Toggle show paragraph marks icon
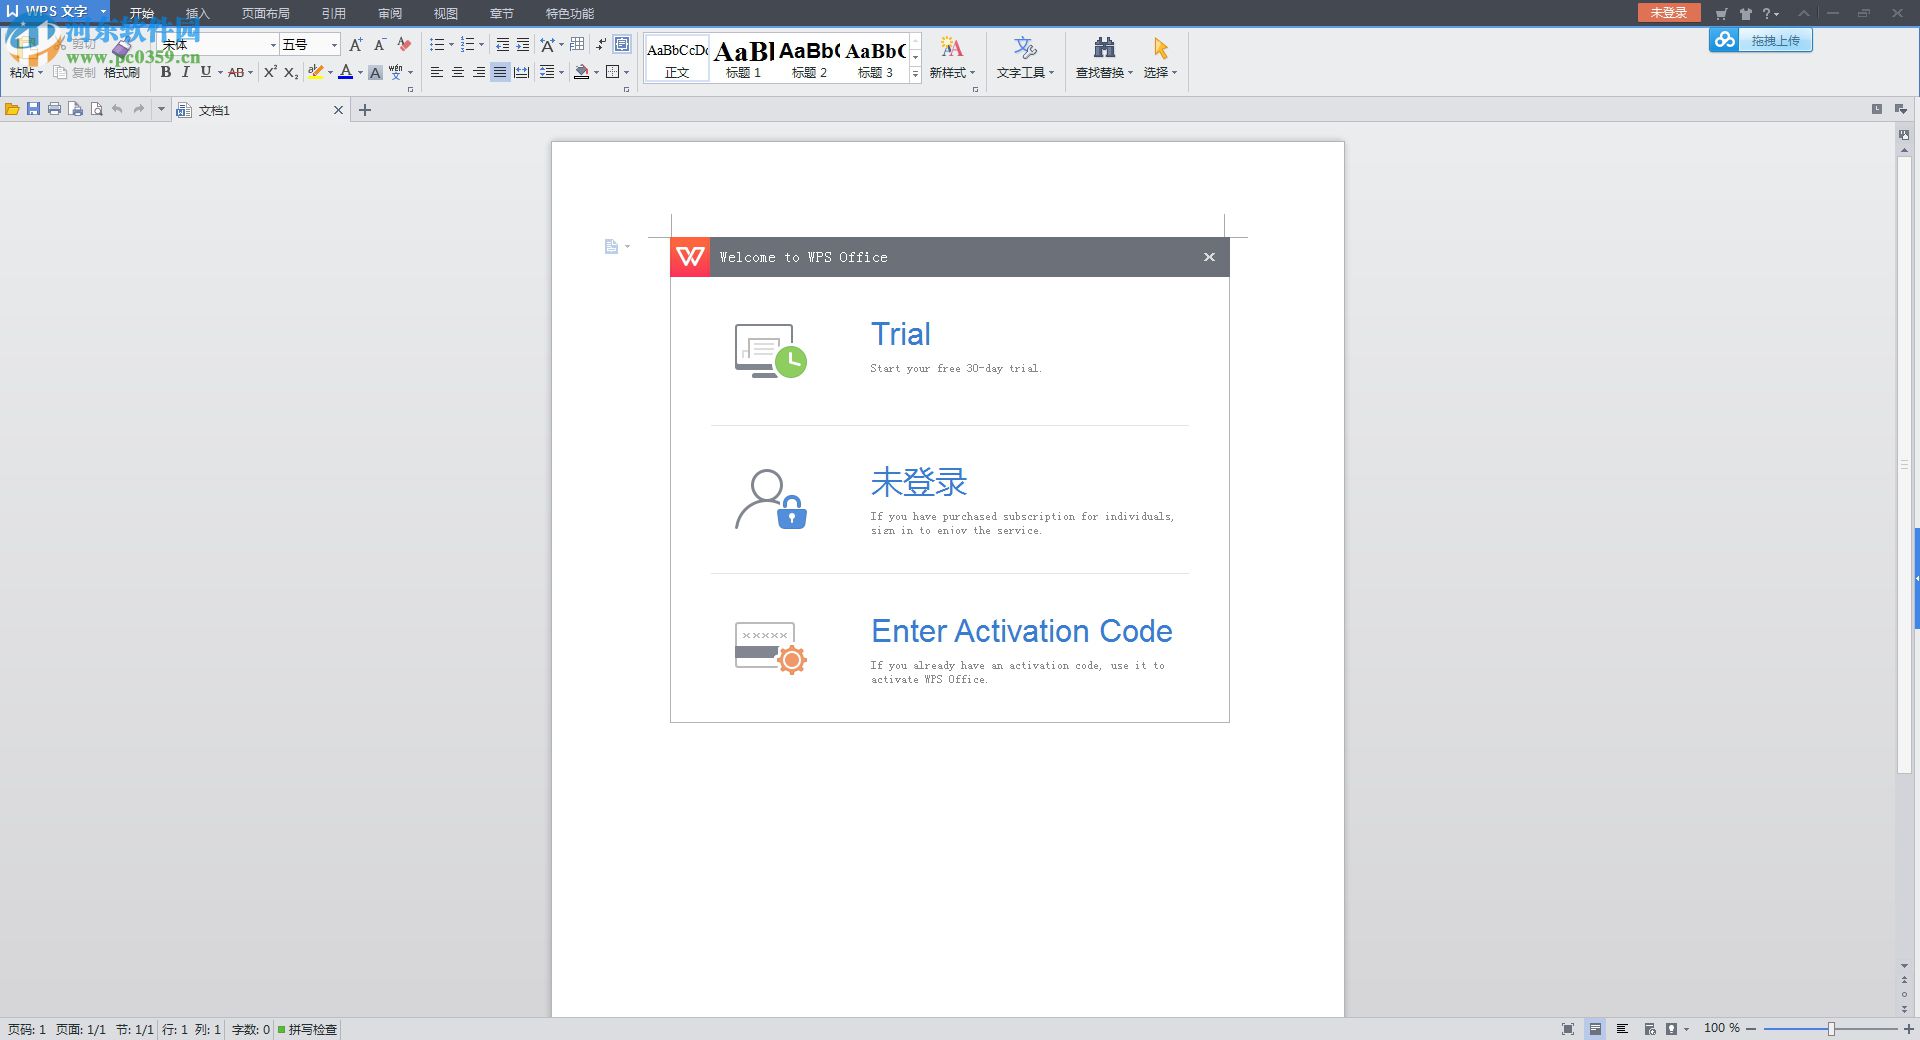 point(600,45)
